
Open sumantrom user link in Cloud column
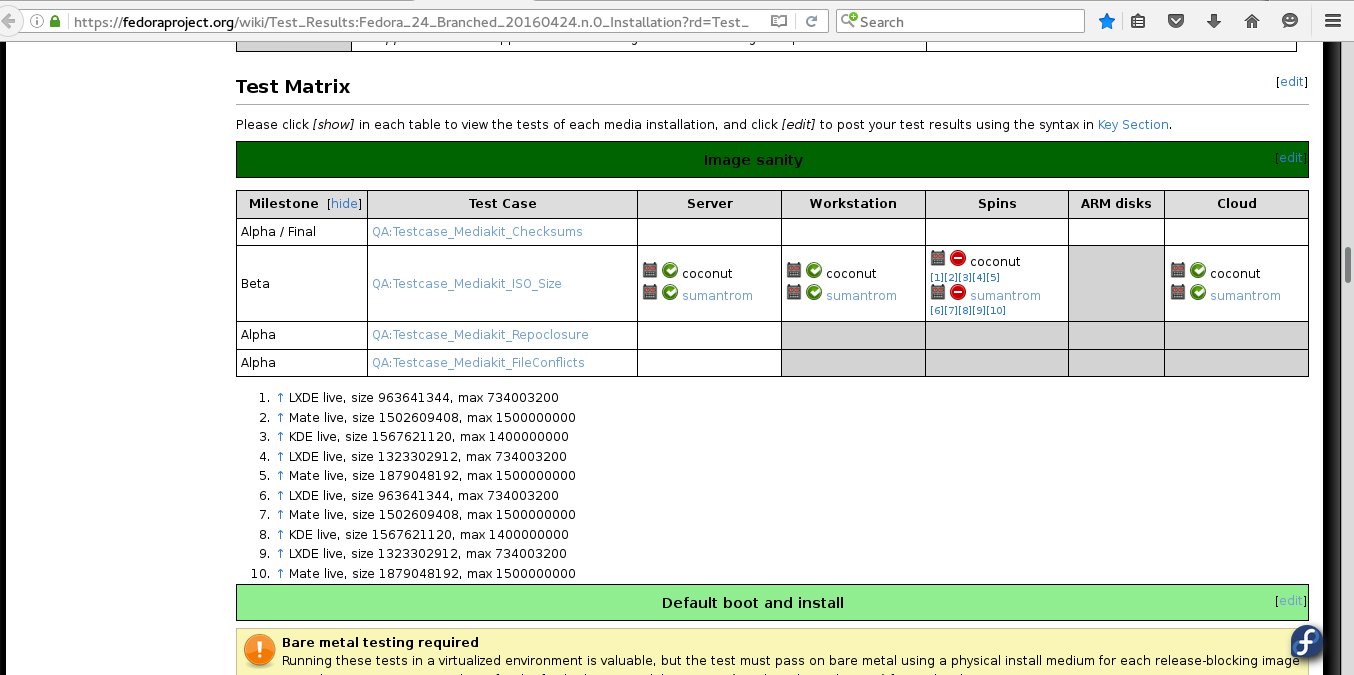[1245, 296]
